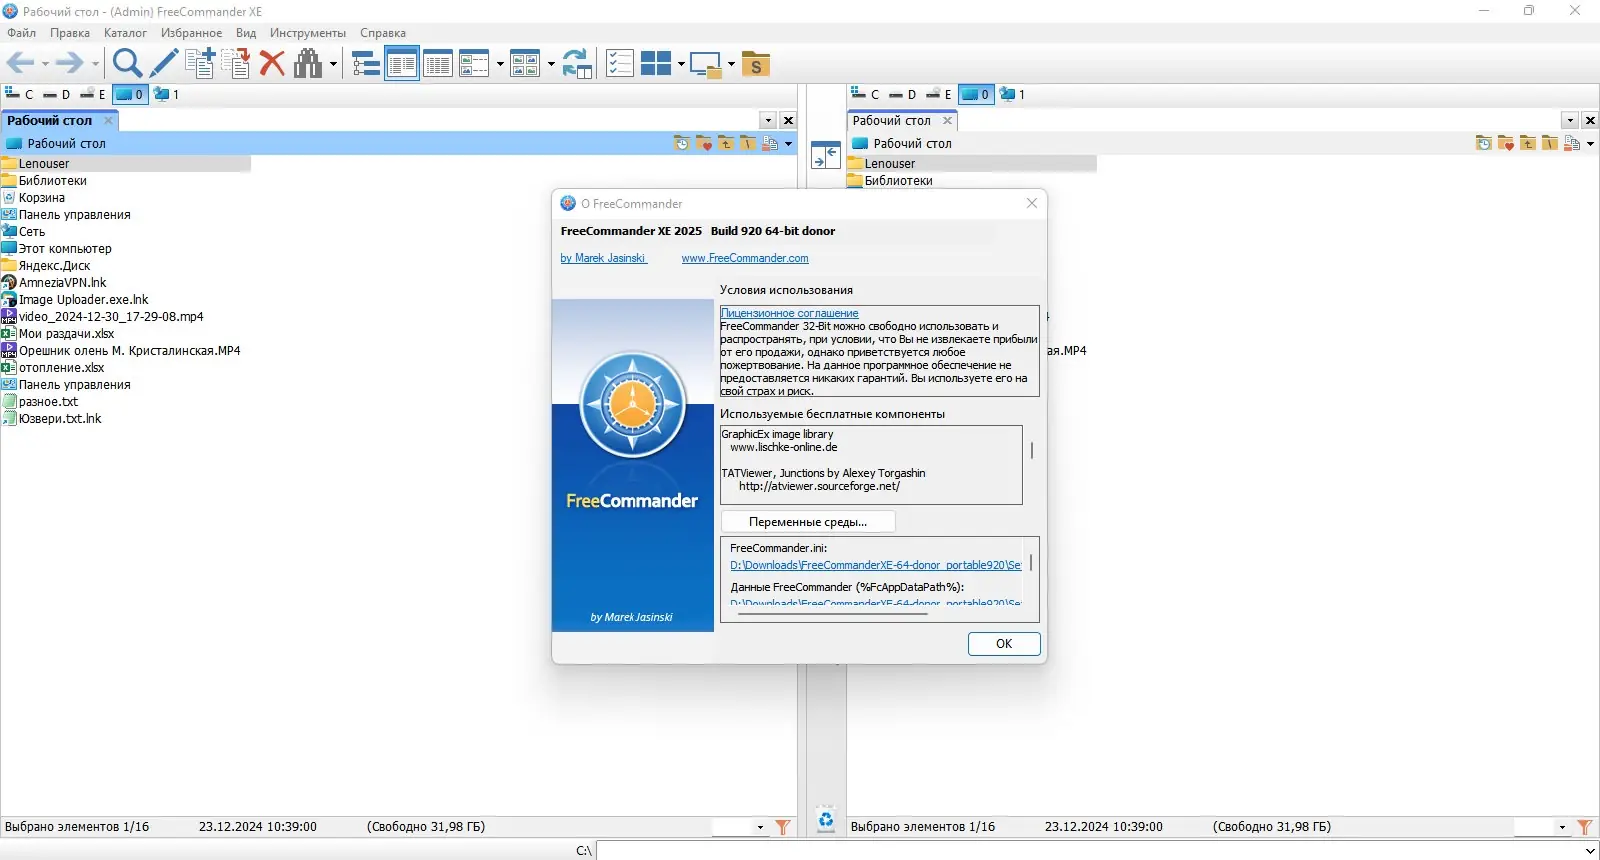1600x860 pixels.
Task: Select drive D in left panel
Action: tap(56, 94)
